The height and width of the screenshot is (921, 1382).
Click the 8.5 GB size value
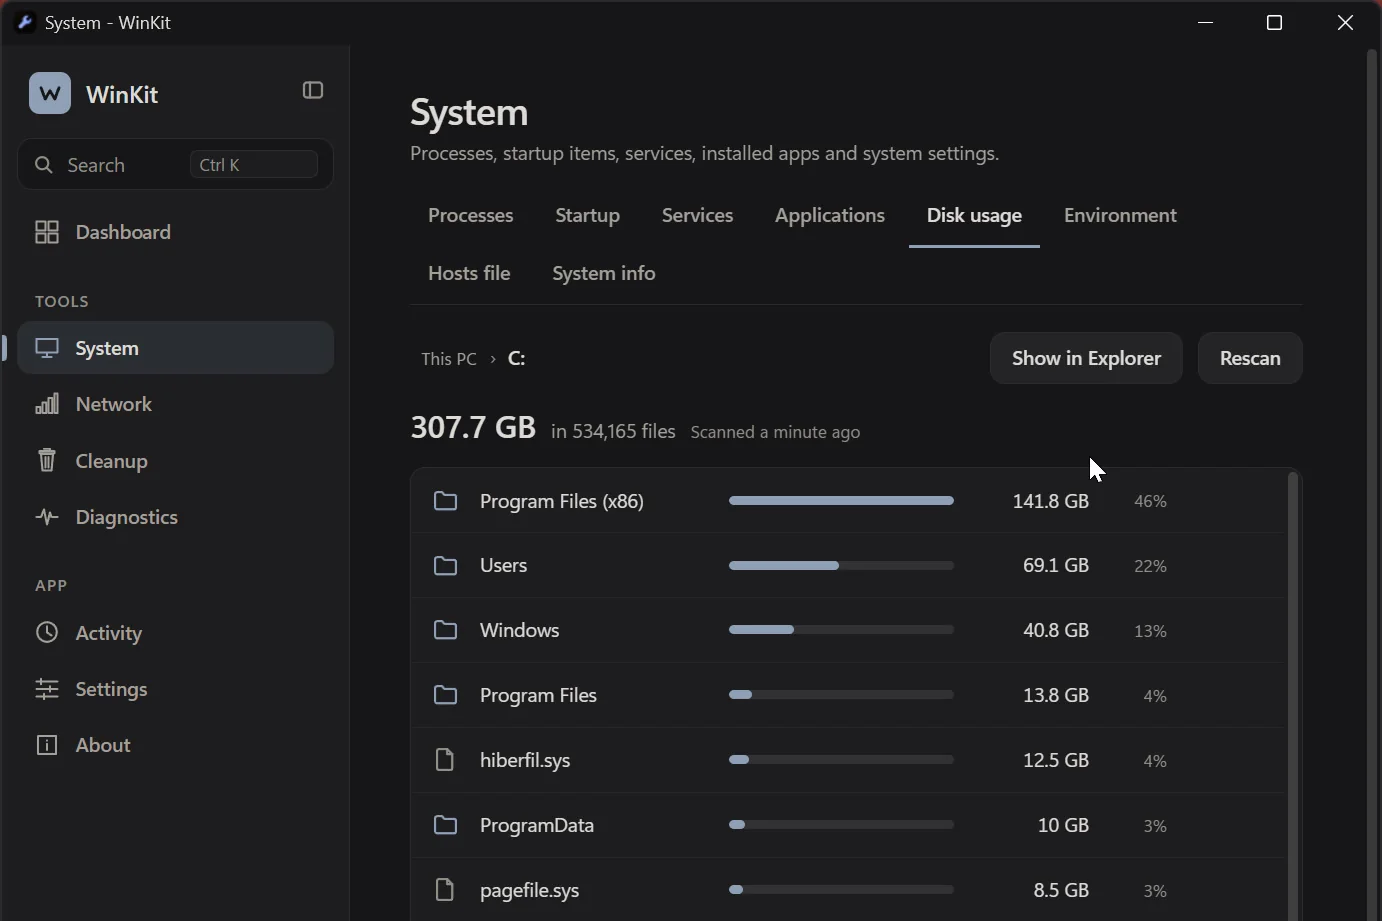pyautogui.click(x=1061, y=890)
